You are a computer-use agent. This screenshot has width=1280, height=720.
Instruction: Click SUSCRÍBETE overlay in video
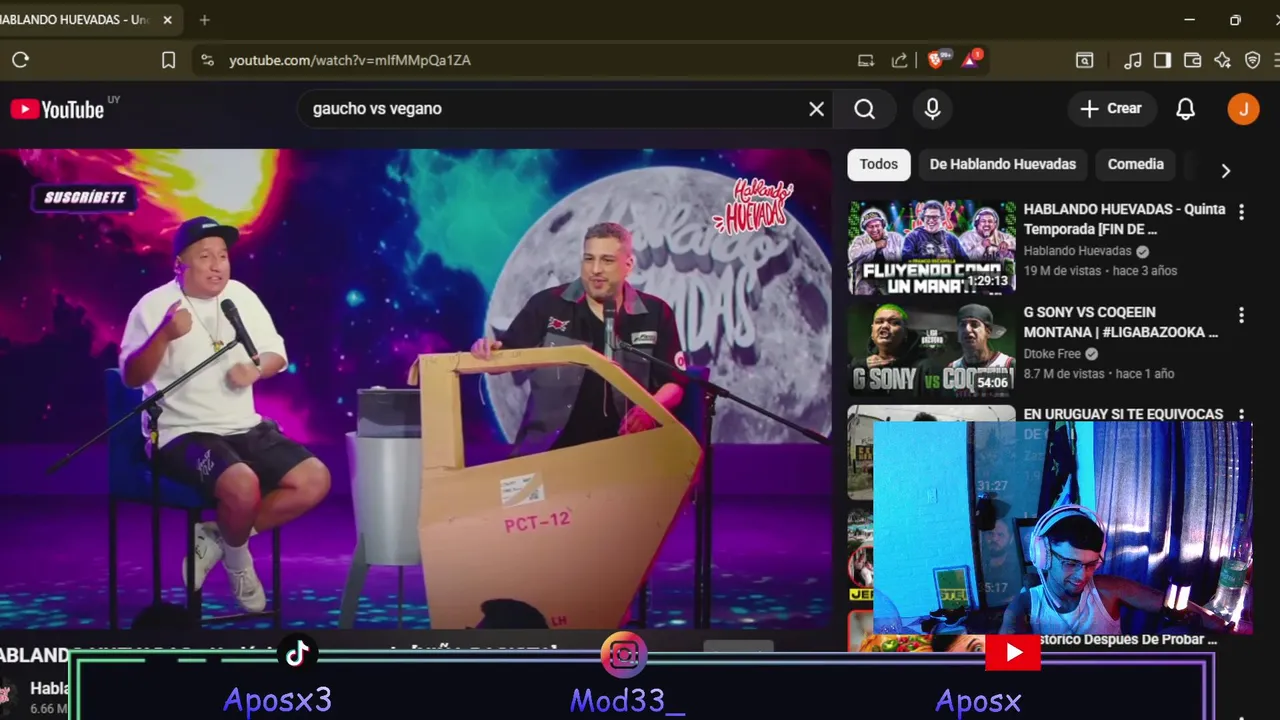point(84,197)
